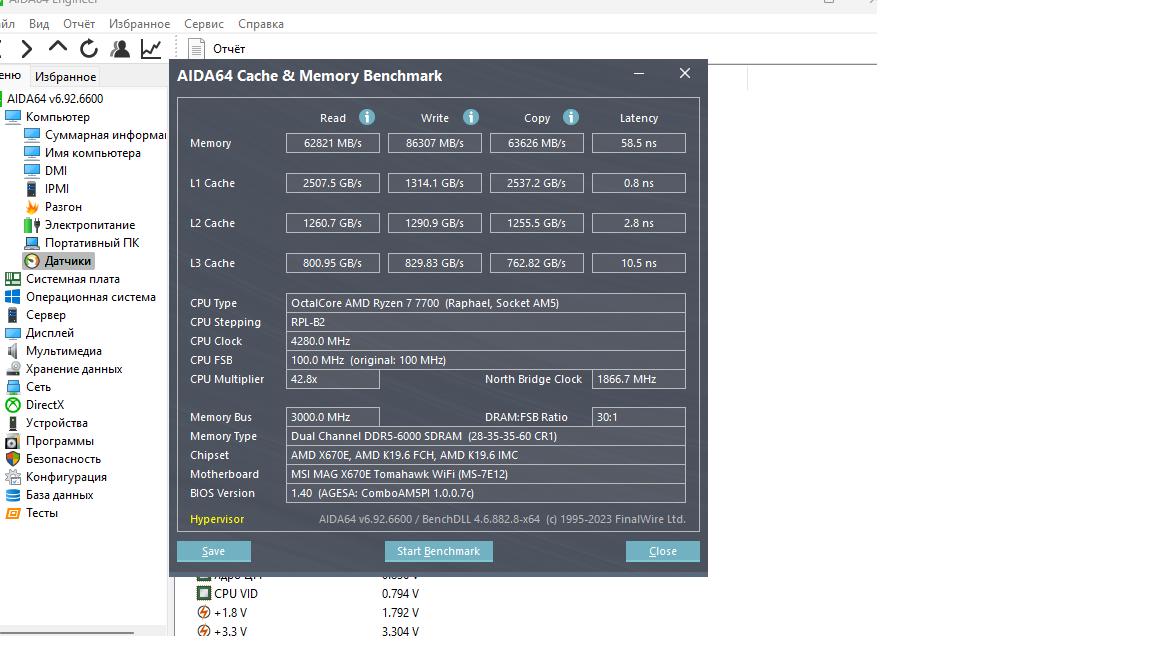Click Memory Read value 62821 MB/s

[x=333, y=143]
